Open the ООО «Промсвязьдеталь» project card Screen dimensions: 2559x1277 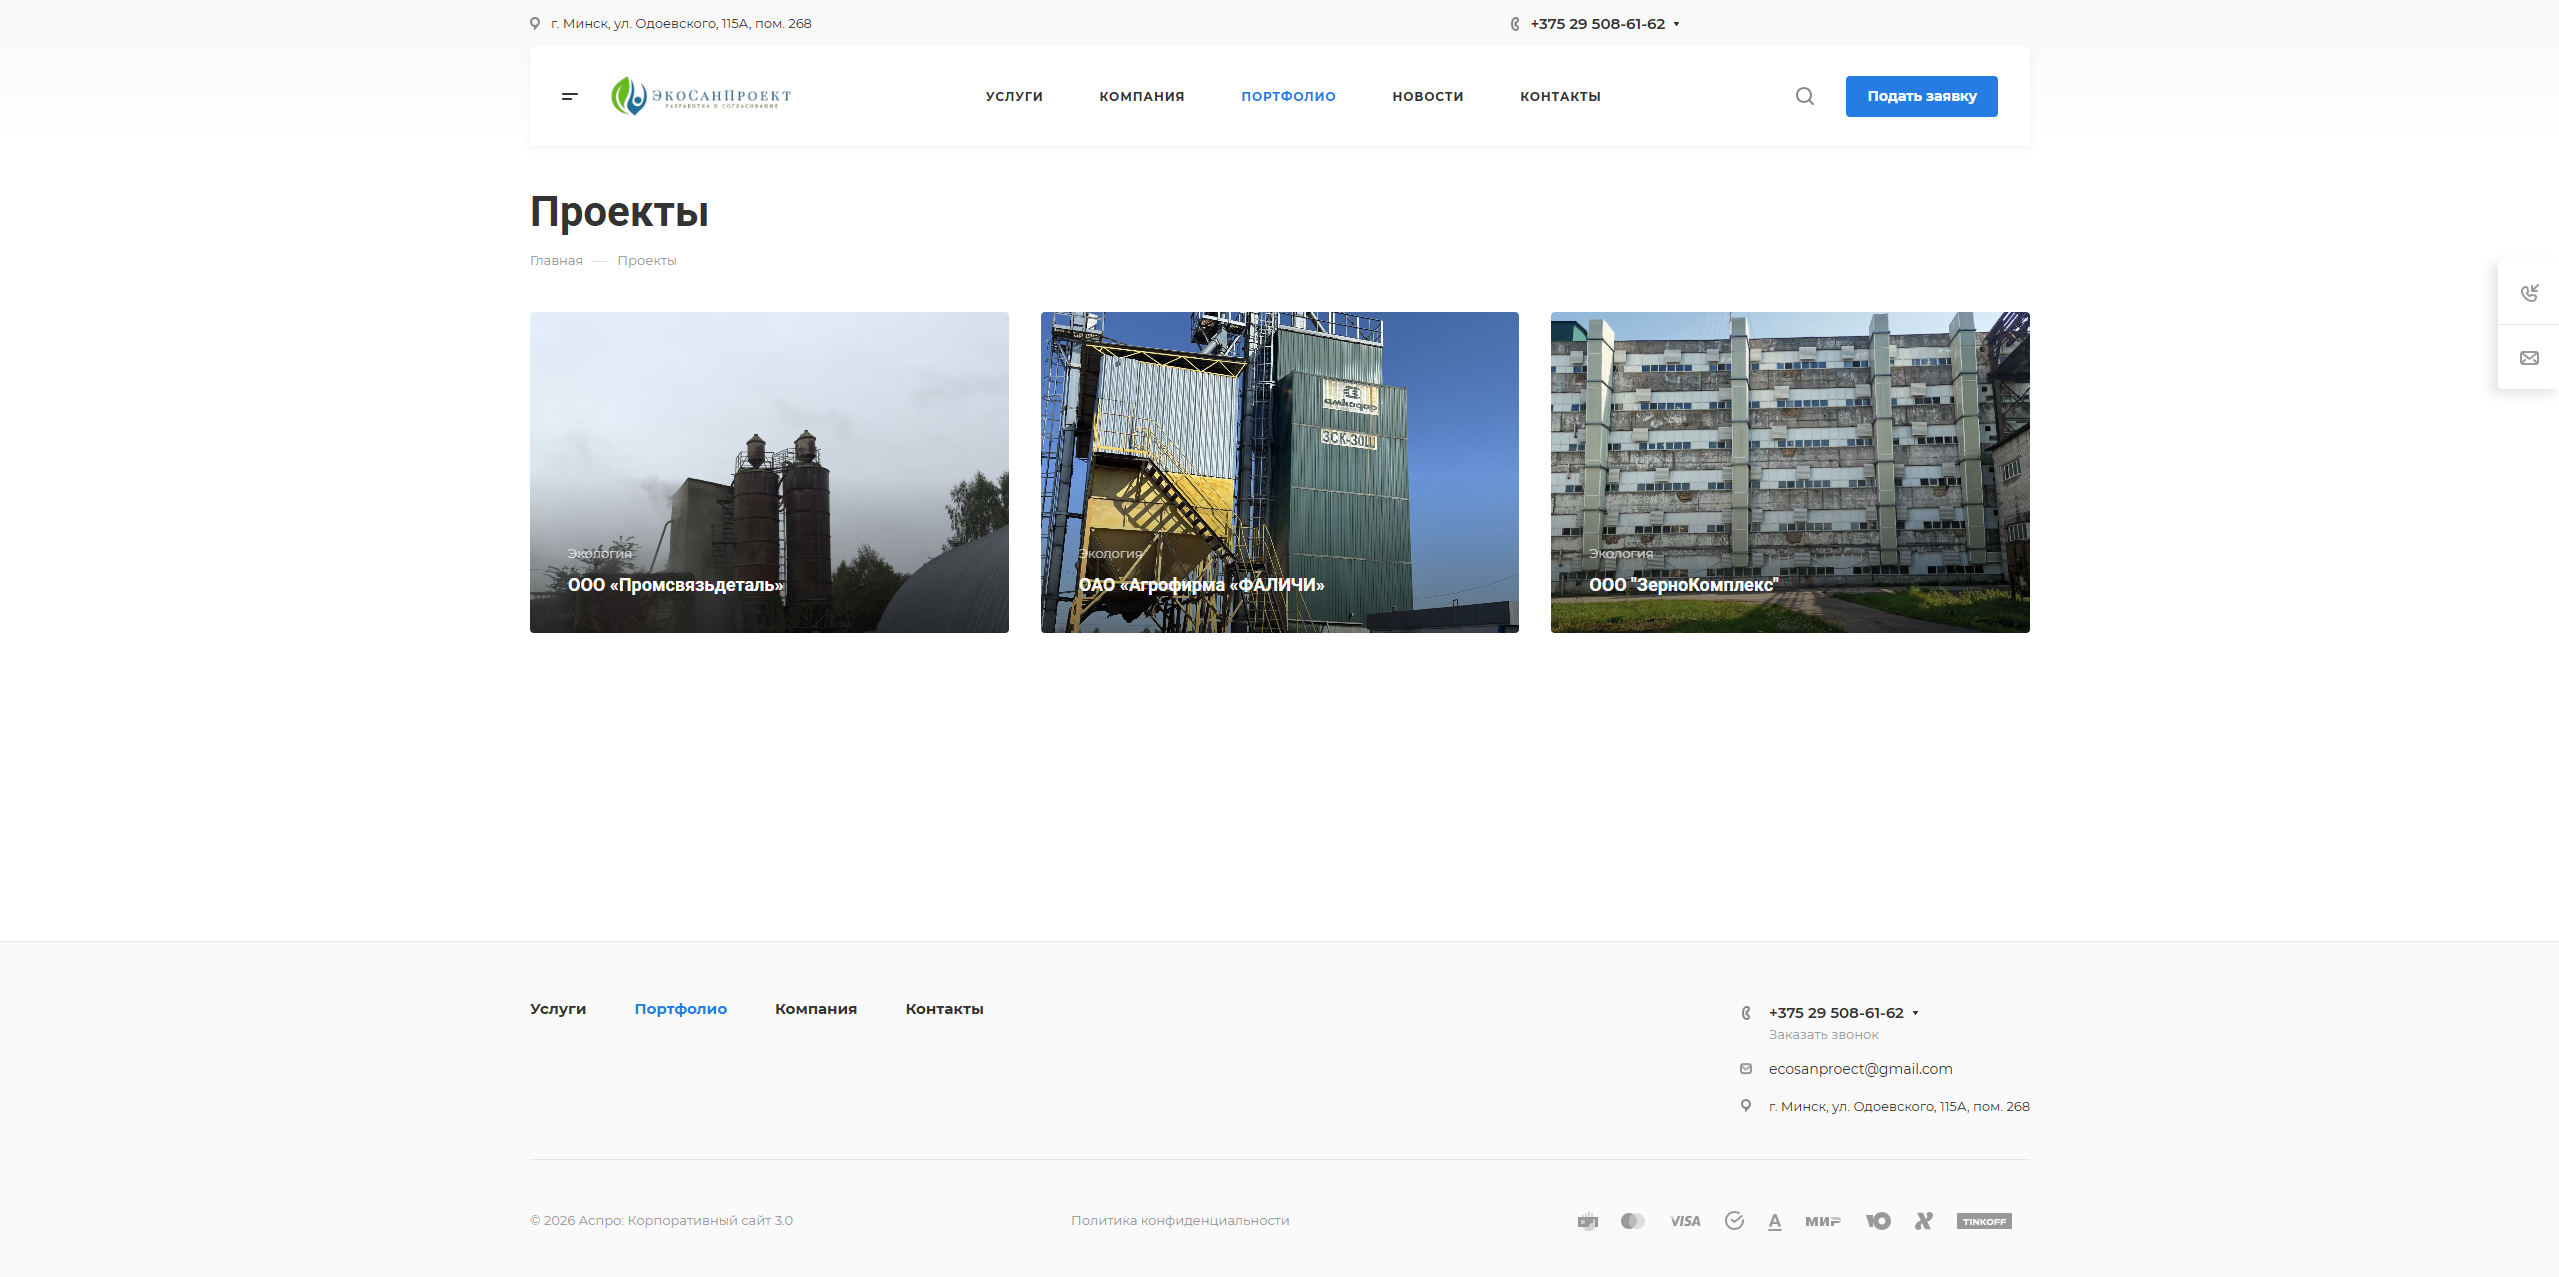pos(768,472)
